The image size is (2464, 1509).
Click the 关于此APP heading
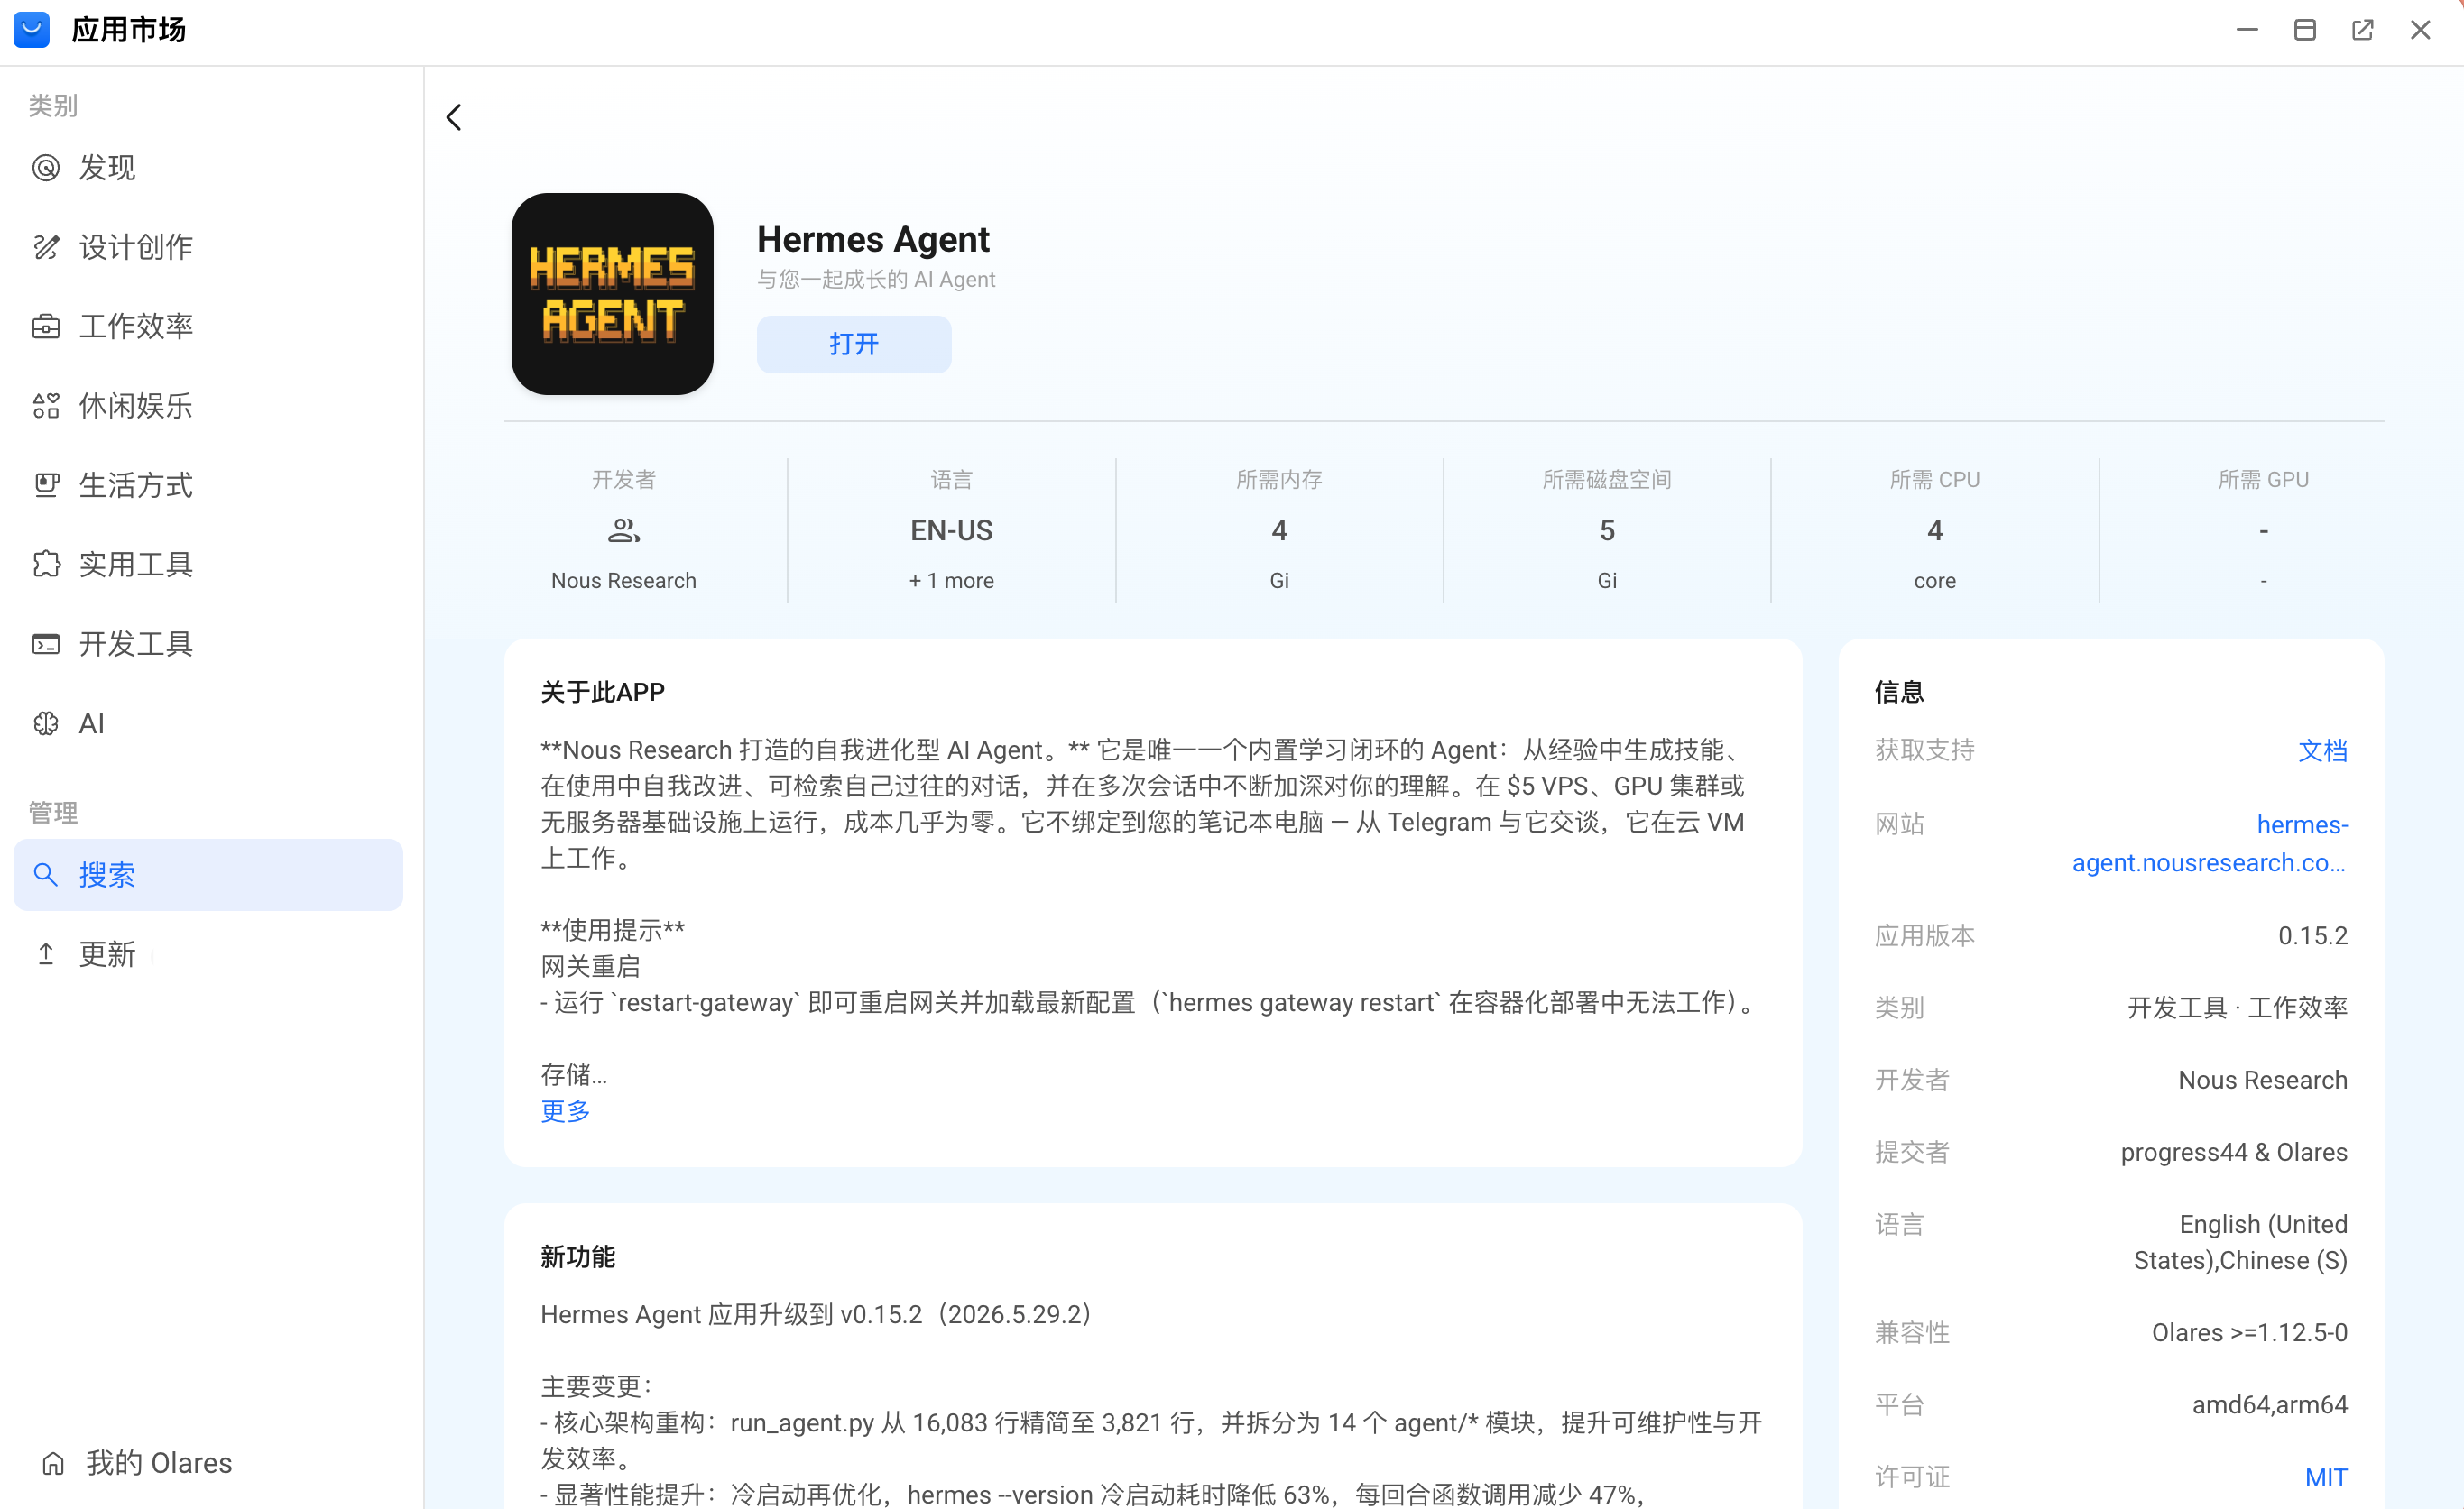[602, 692]
